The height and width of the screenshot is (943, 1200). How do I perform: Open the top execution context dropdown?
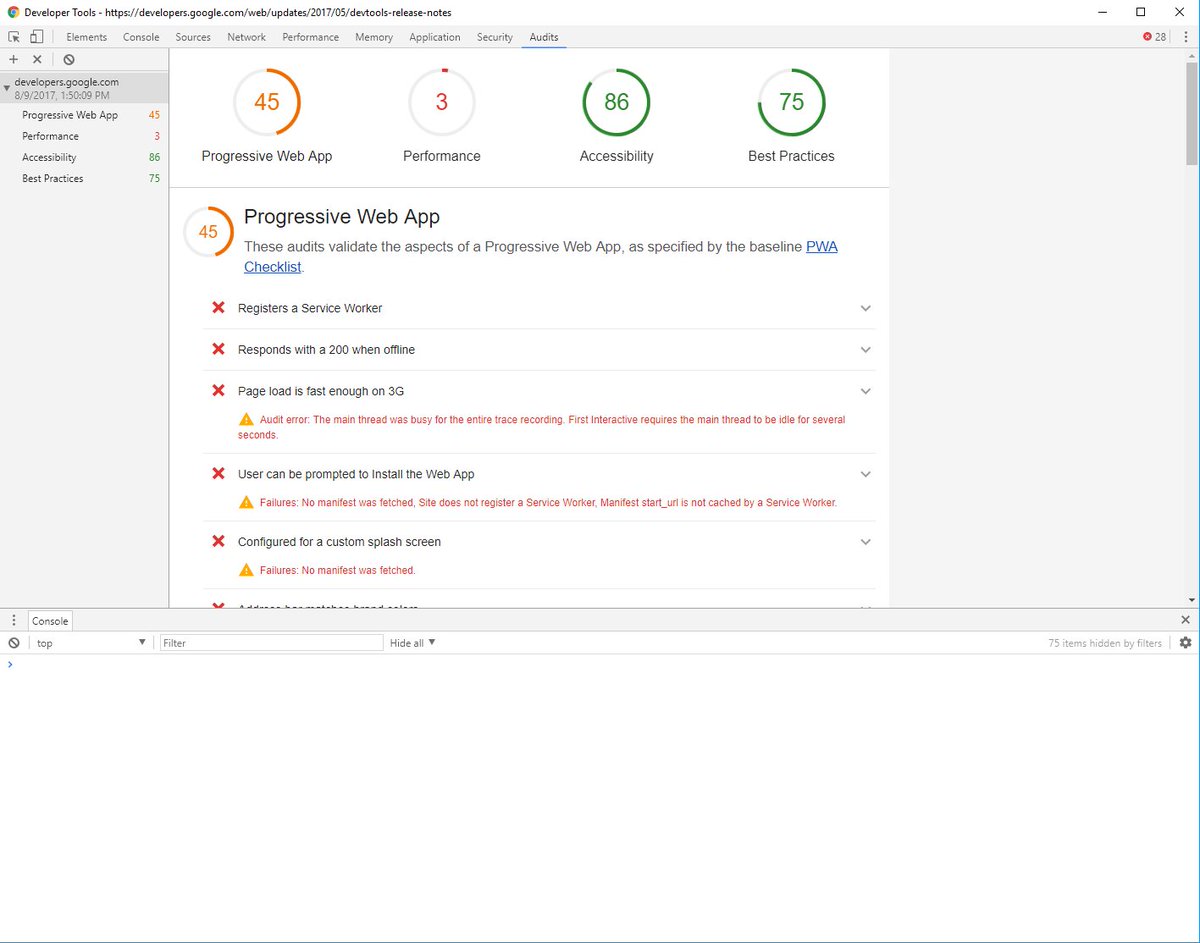click(x=90, y=643)
